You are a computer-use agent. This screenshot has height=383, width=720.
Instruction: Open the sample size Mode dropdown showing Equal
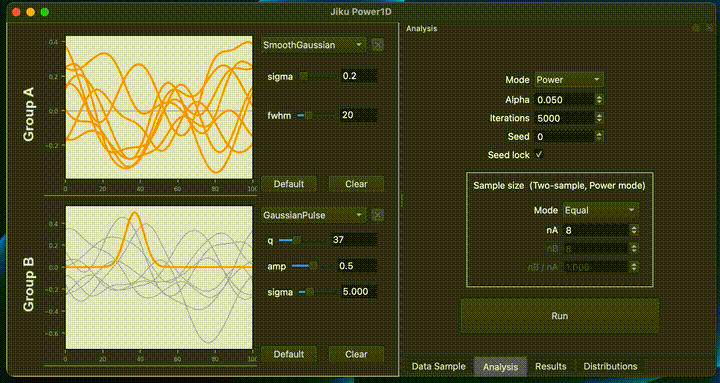click(x=601, y=210)
